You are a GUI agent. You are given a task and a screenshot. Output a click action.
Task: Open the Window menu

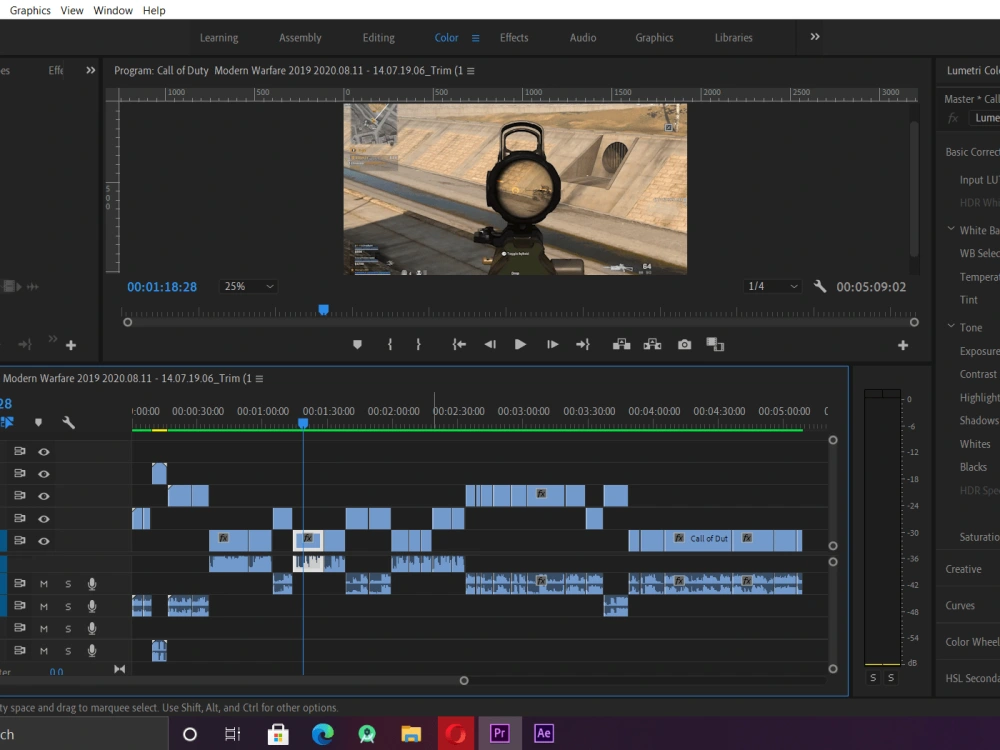click(x=113, y=11)
